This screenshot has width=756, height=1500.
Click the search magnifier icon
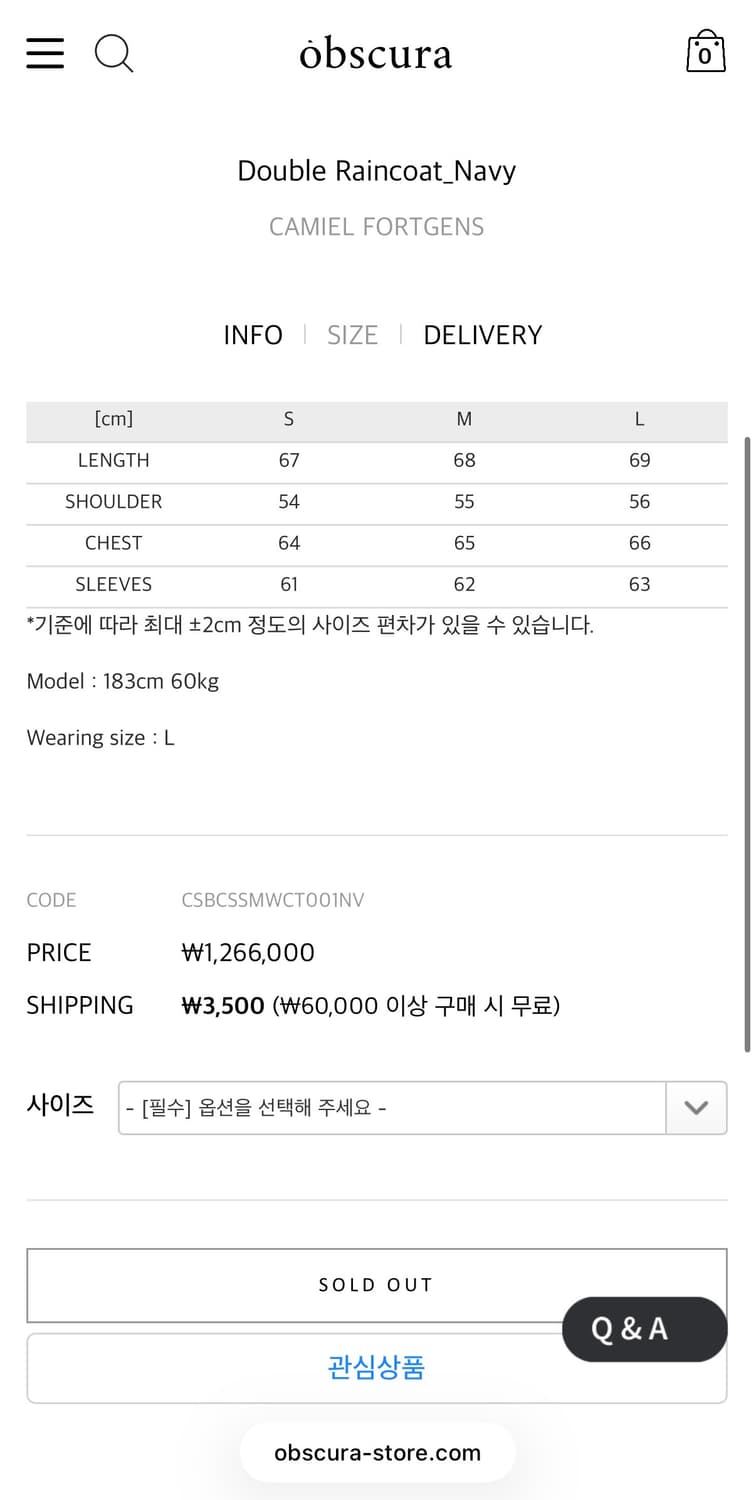tap(113, 53)
